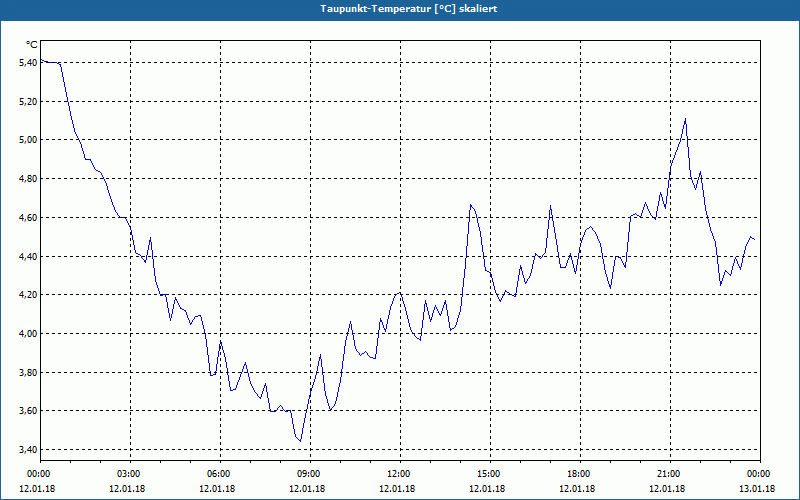Viewport: 800px width, 500px height.
Task: Select the 3,60 y-axis value
Action: point(28,410)
